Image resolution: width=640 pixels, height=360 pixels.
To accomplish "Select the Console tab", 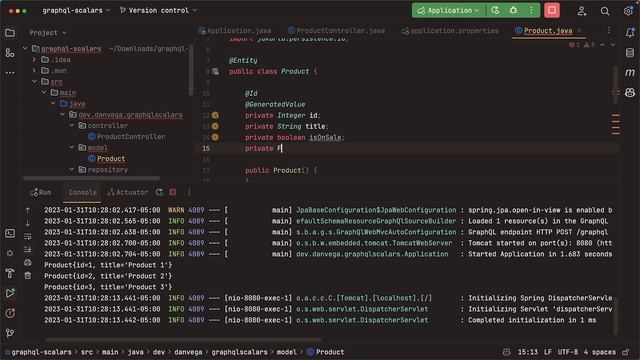I will click(x=82, y=192).
